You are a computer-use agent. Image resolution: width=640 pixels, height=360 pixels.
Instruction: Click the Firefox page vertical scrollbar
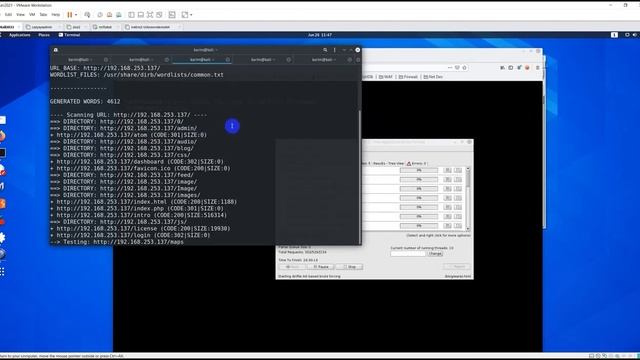coord(544,155)
